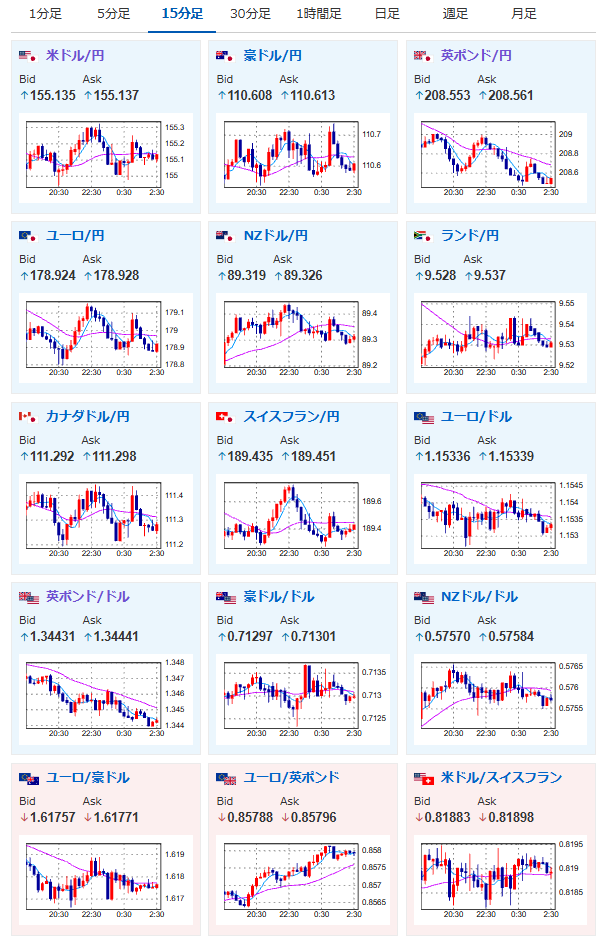Switch to the 1時間足 tab
The height and width of the screenshot is (939, 605).
click(x=319, y=14)
